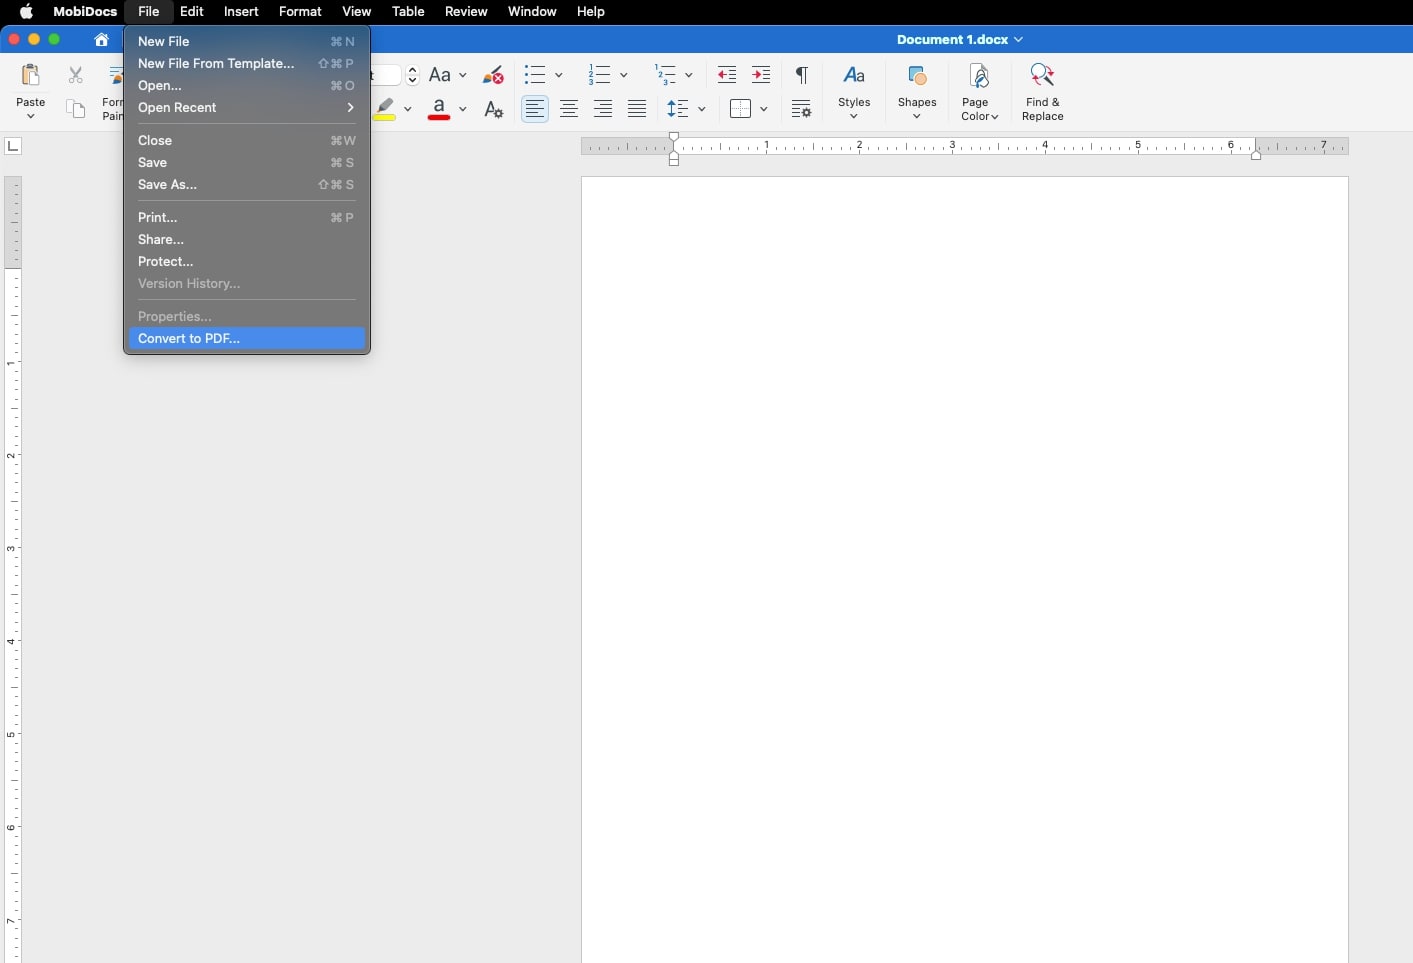Select the Cut tool
The image size is (1413, 963).
tap(76, 75)
